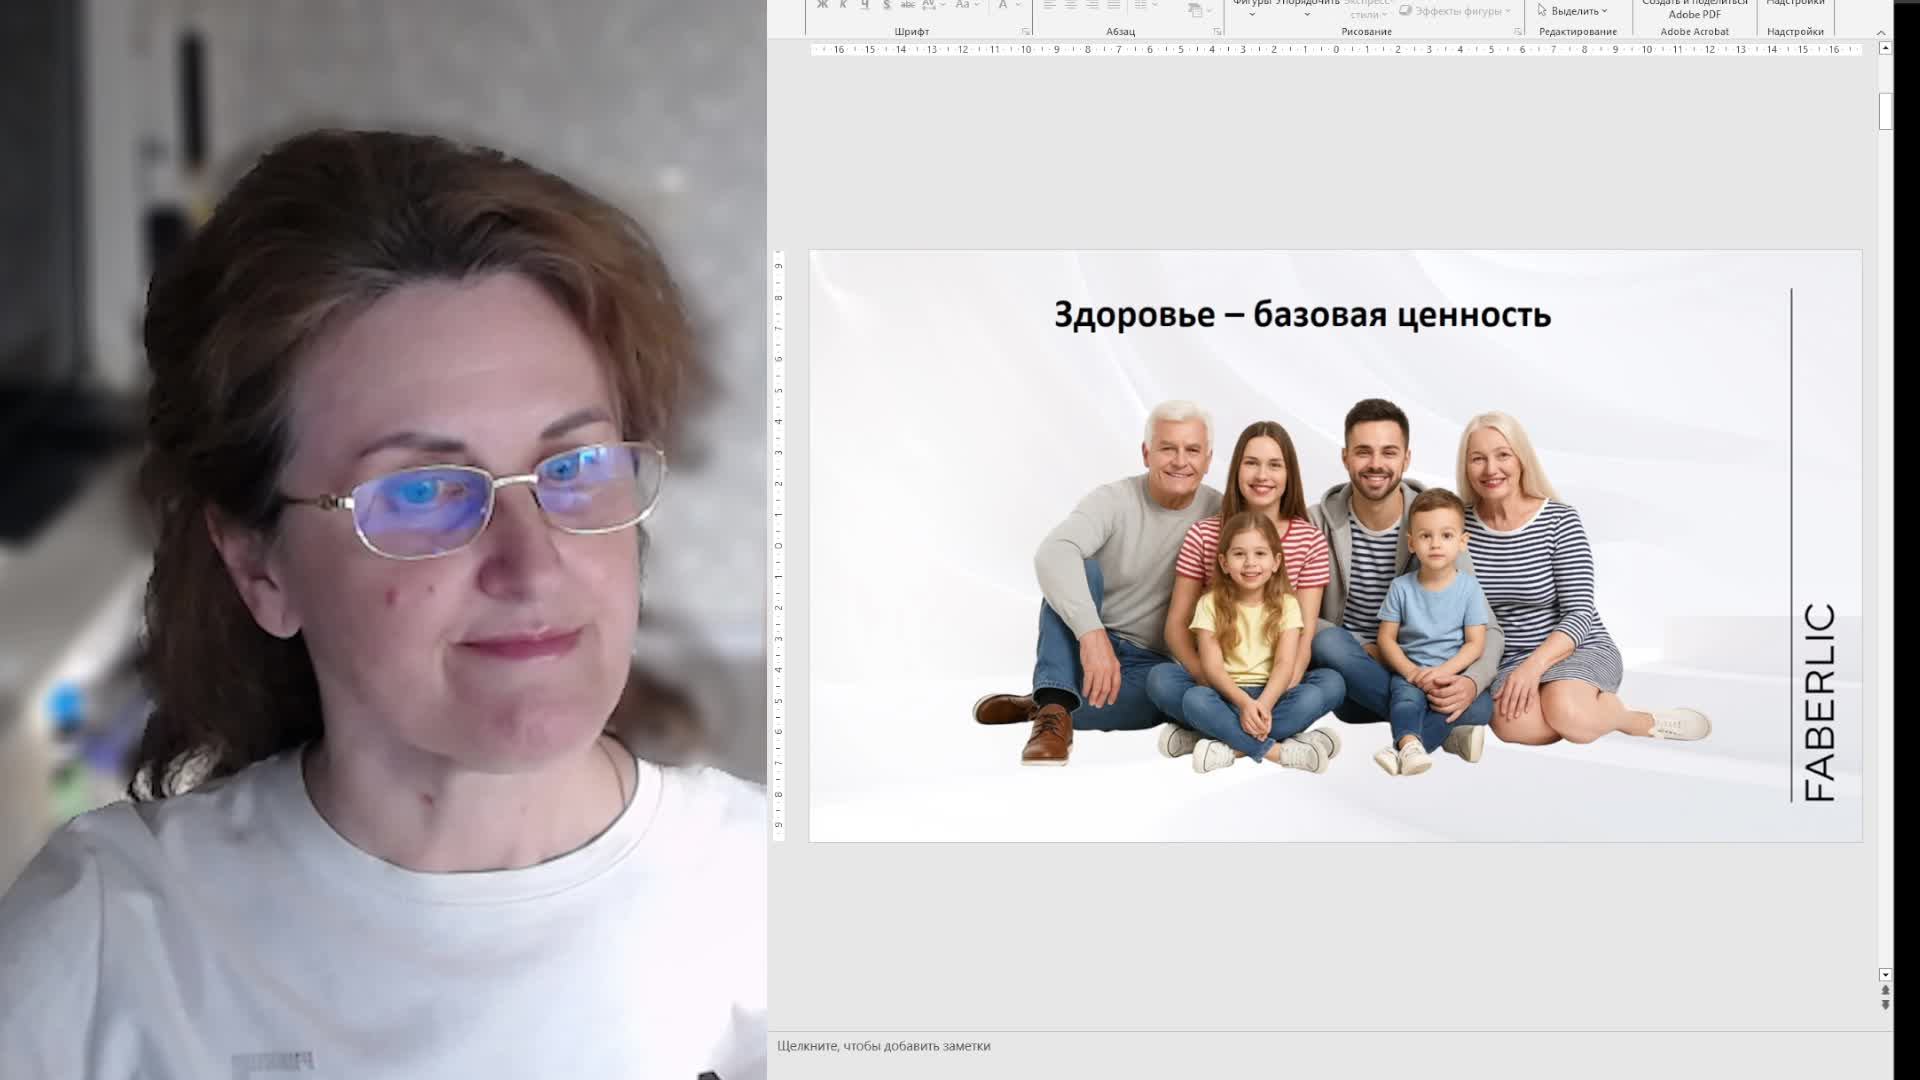
Task: Apply strikethrough abc text formatting
Action: coord(908,5)
